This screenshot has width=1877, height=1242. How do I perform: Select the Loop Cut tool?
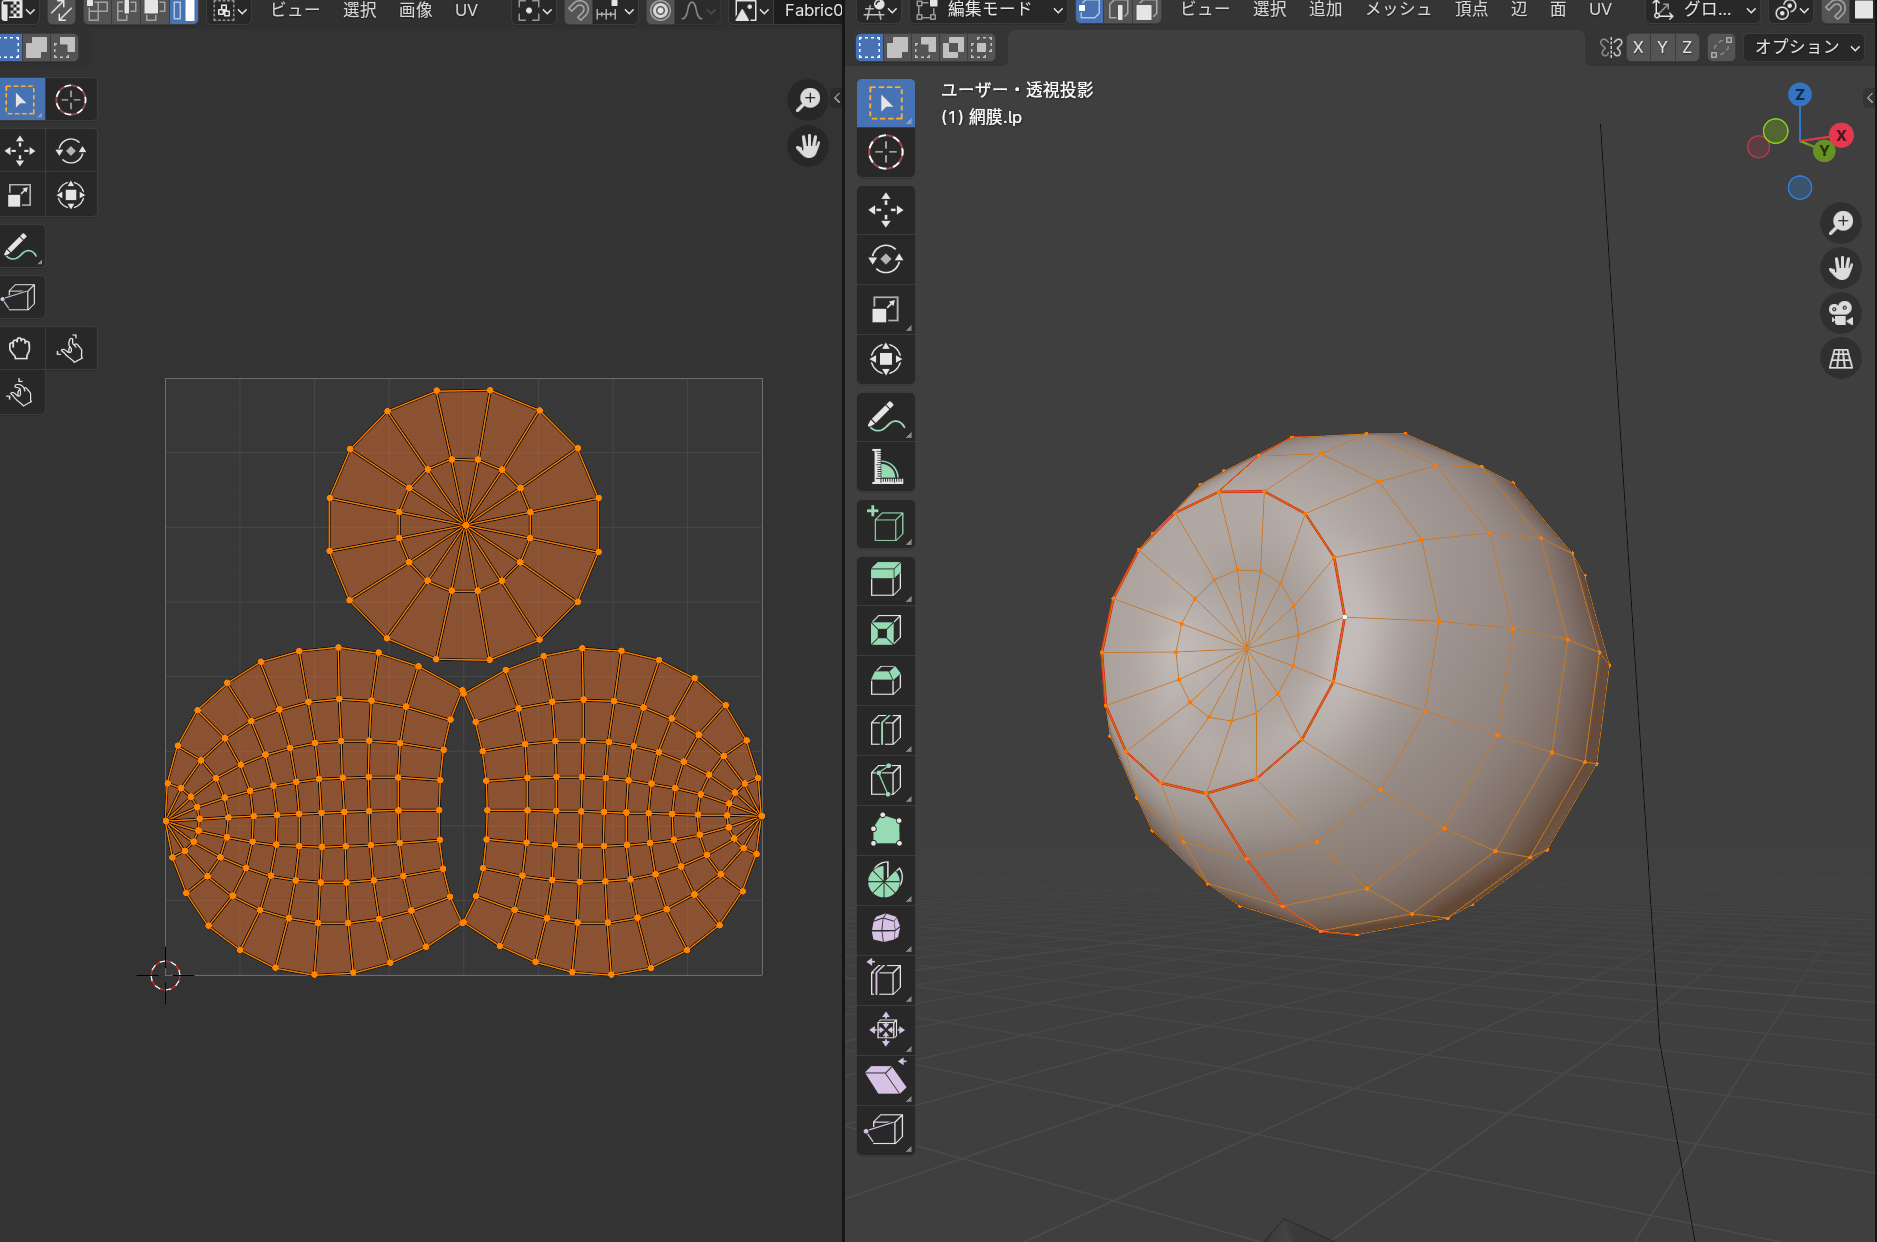click(x=885, y=730)
